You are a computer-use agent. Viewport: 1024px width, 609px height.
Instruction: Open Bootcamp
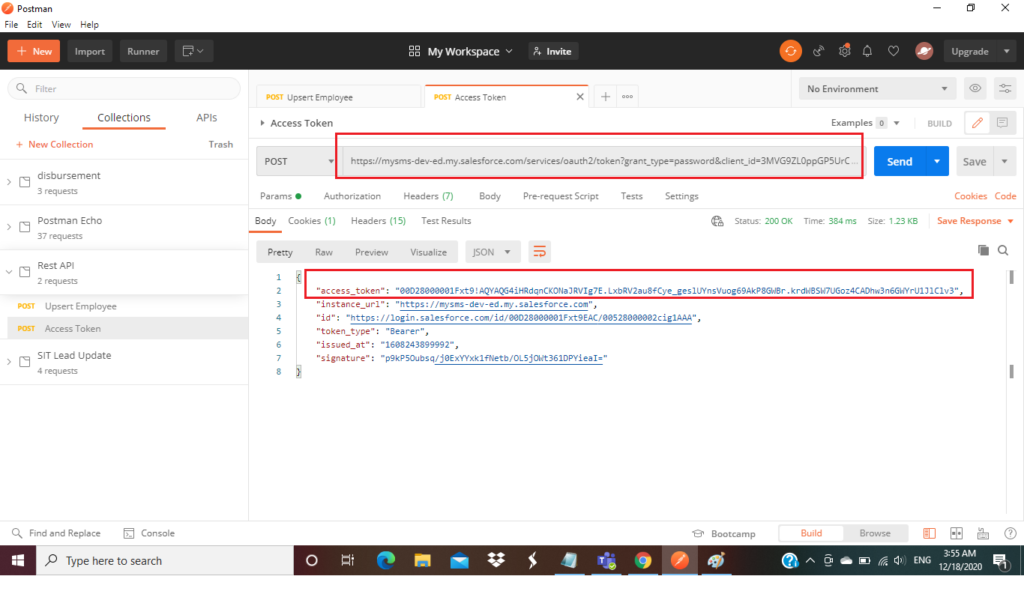point(724,533)
